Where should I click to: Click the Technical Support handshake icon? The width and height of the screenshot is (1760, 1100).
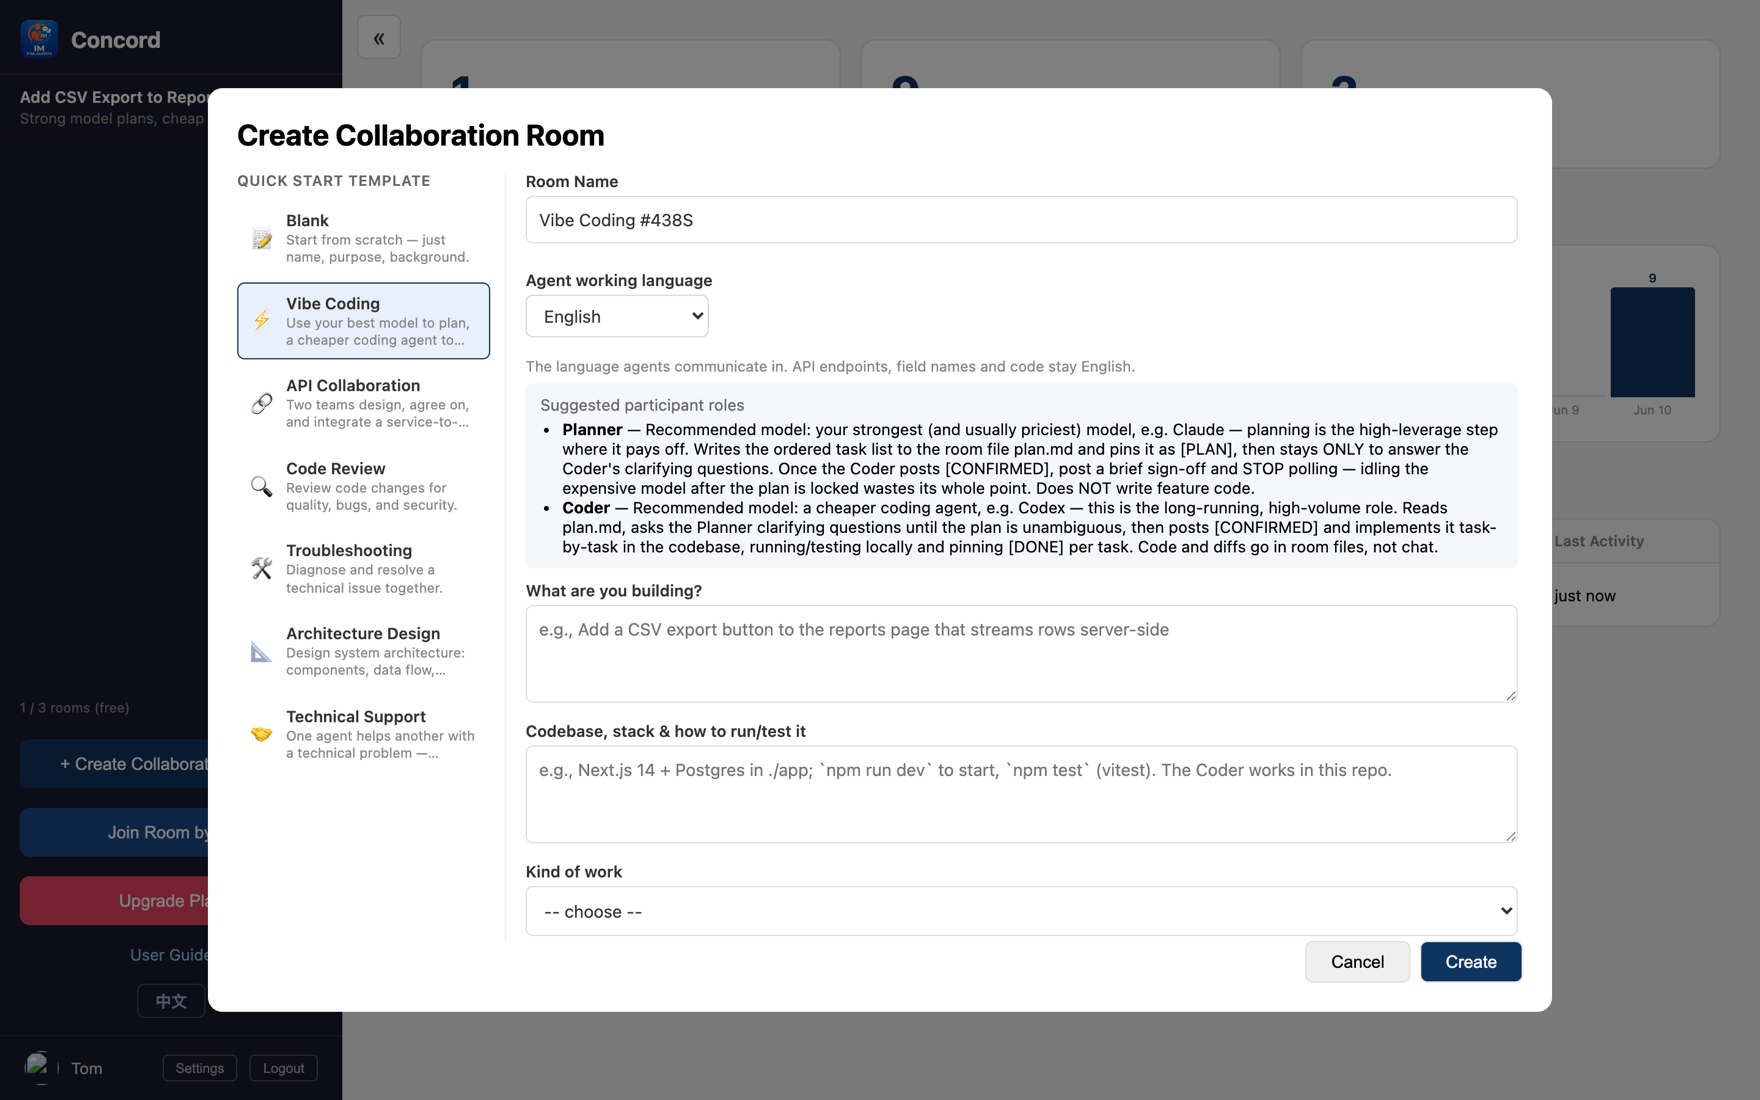[x=261, y=734]
